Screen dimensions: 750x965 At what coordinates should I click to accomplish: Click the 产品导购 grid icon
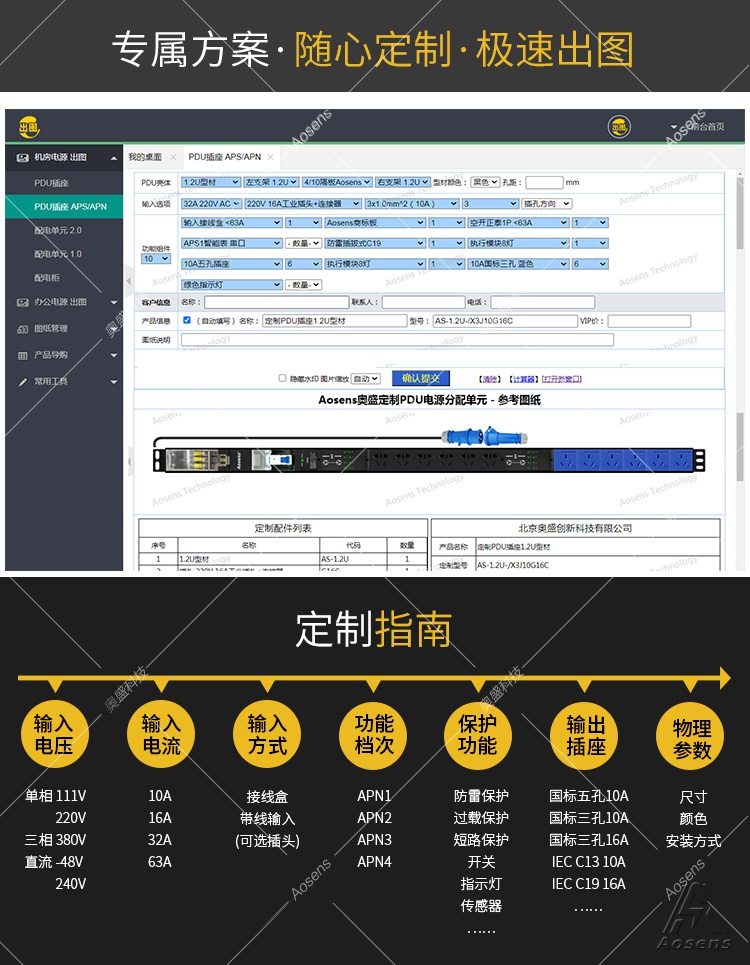(x=23, y=355)
